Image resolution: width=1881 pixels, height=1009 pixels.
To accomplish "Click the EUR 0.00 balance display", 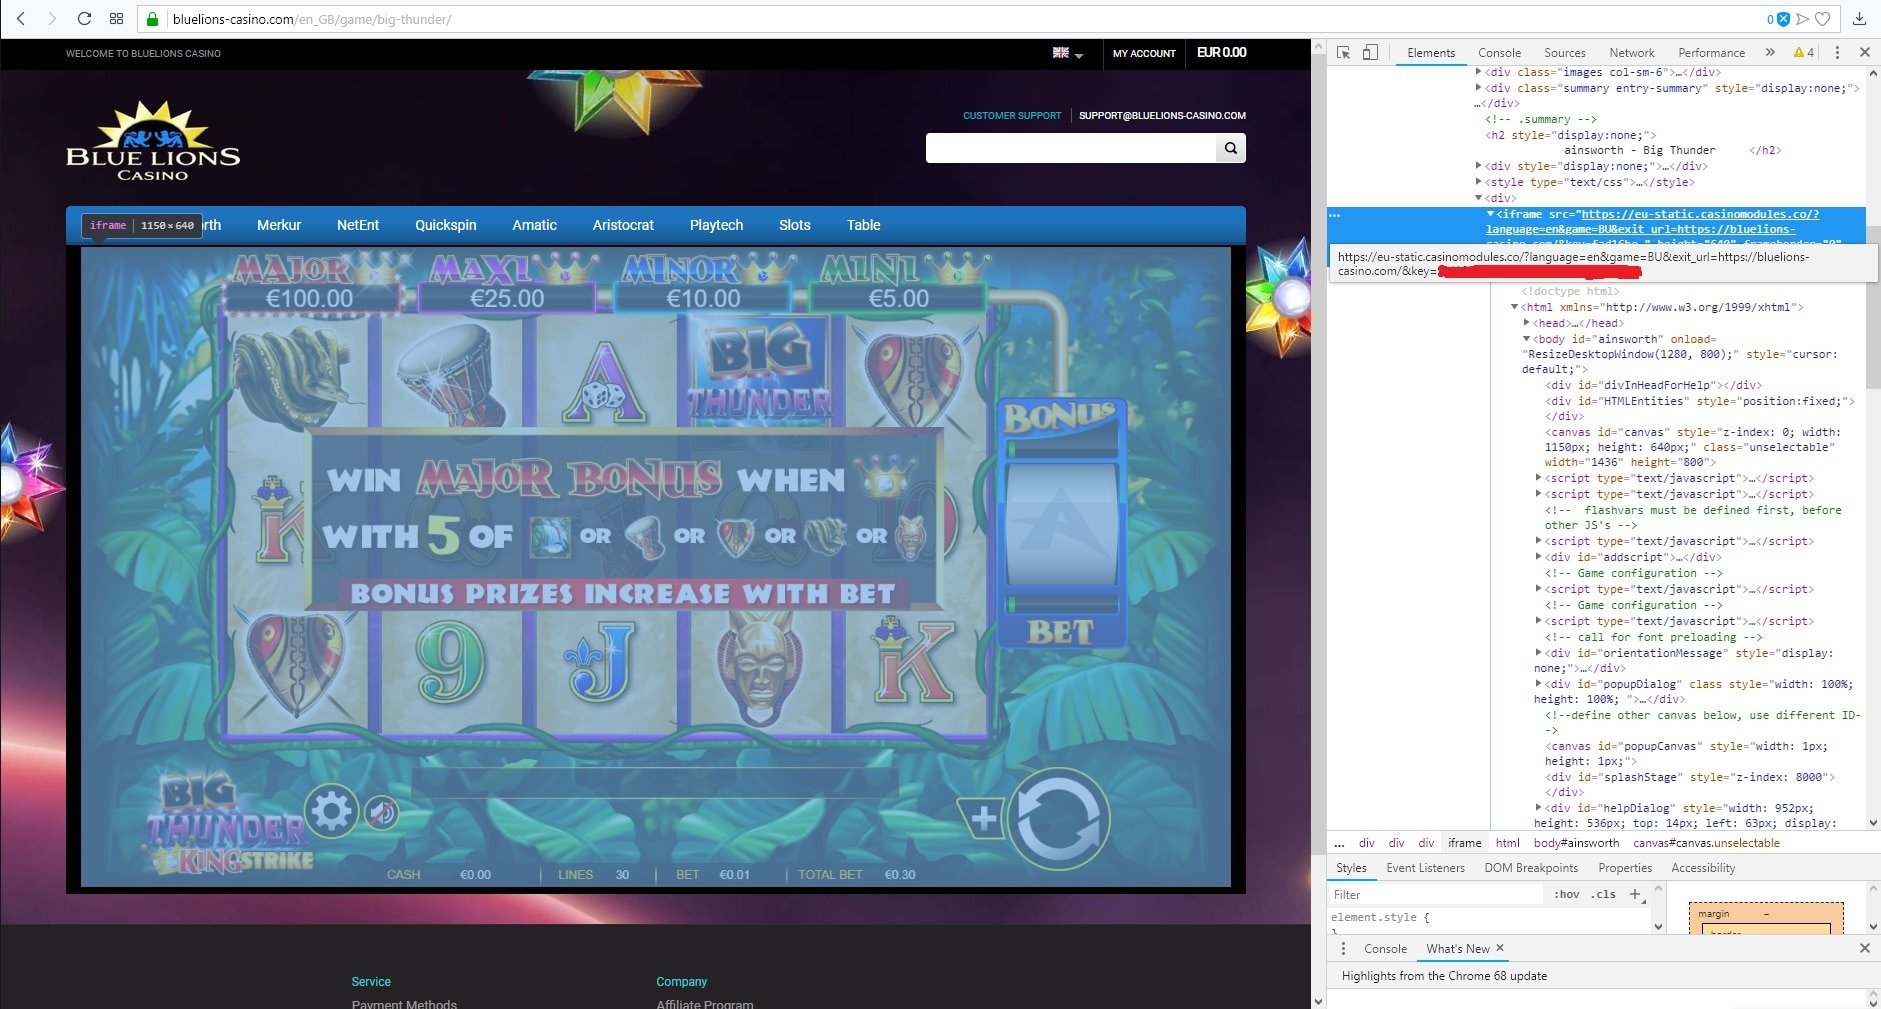I will [x=1221, y=53].
